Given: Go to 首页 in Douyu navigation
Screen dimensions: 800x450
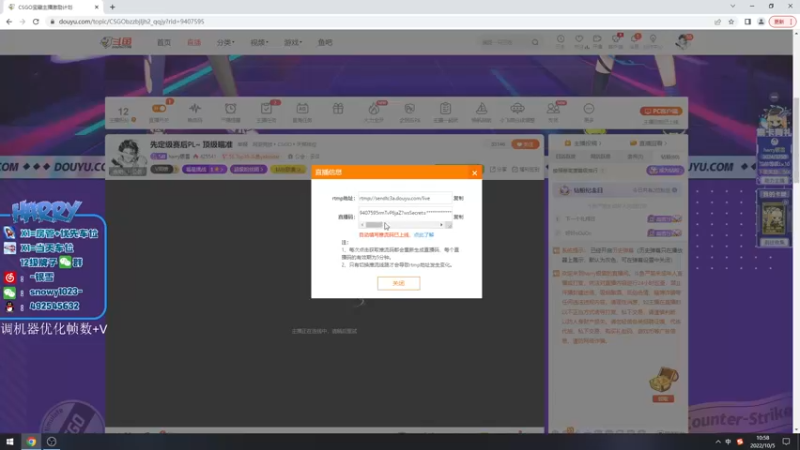Looking at the screenshot, I should pos(164,42).
